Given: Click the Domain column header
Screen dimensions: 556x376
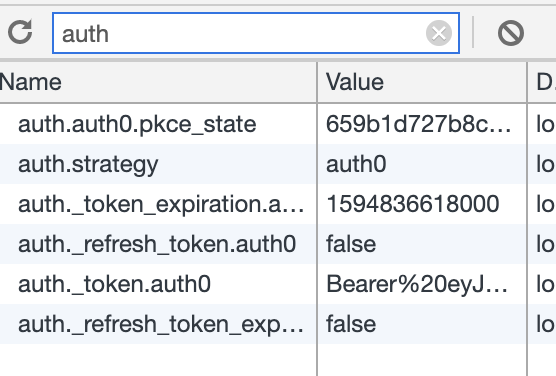Looking at the screenshot, I should pyautogui.click(x=542, y=82).
